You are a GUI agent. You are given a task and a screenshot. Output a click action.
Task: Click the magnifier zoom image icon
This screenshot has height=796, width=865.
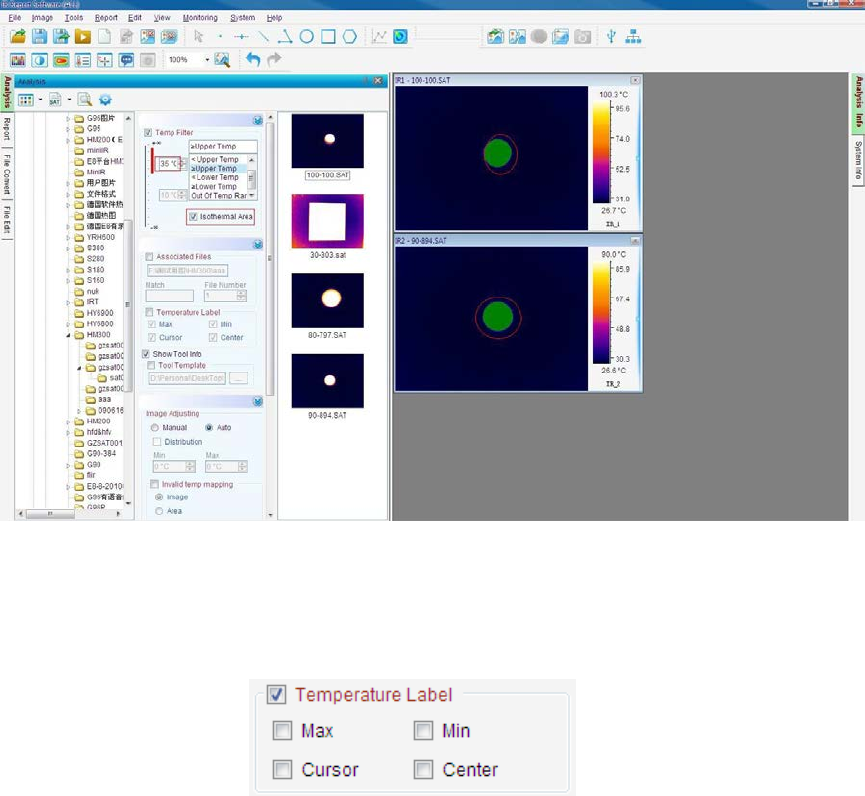(222, 60)
